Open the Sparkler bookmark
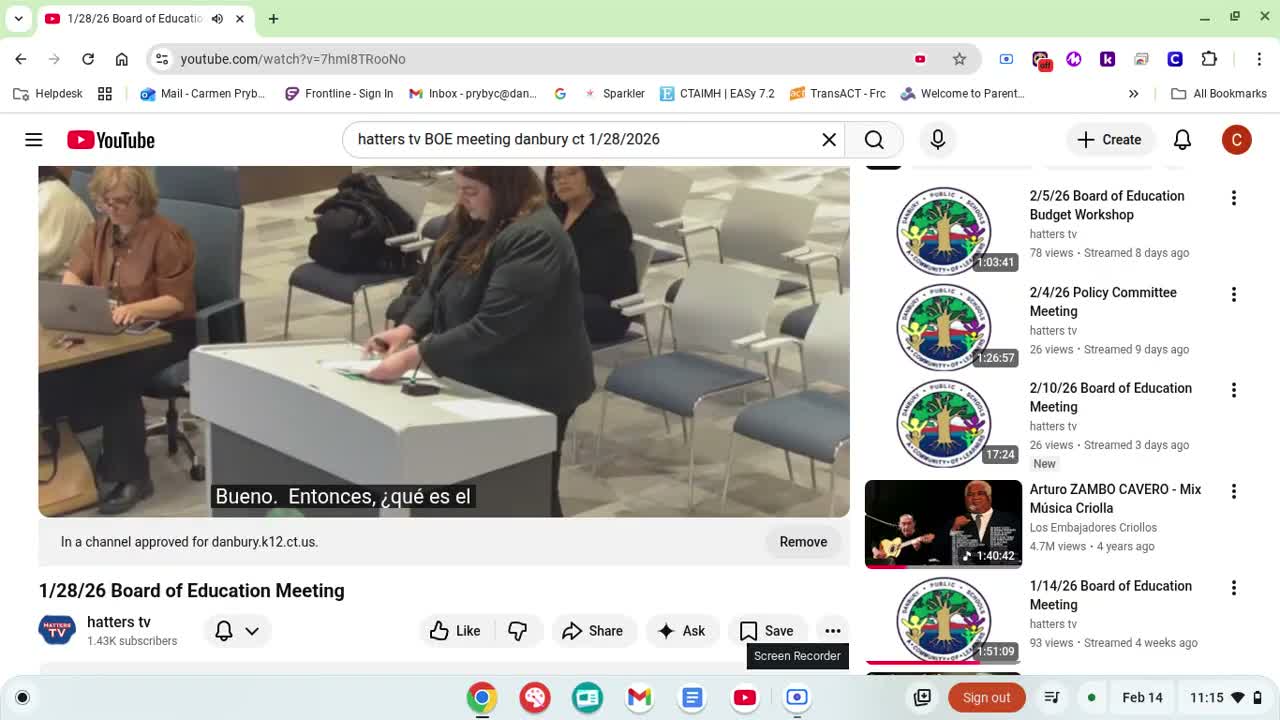This screenshot has width=1280, height=720. click(x=614, y=93)
